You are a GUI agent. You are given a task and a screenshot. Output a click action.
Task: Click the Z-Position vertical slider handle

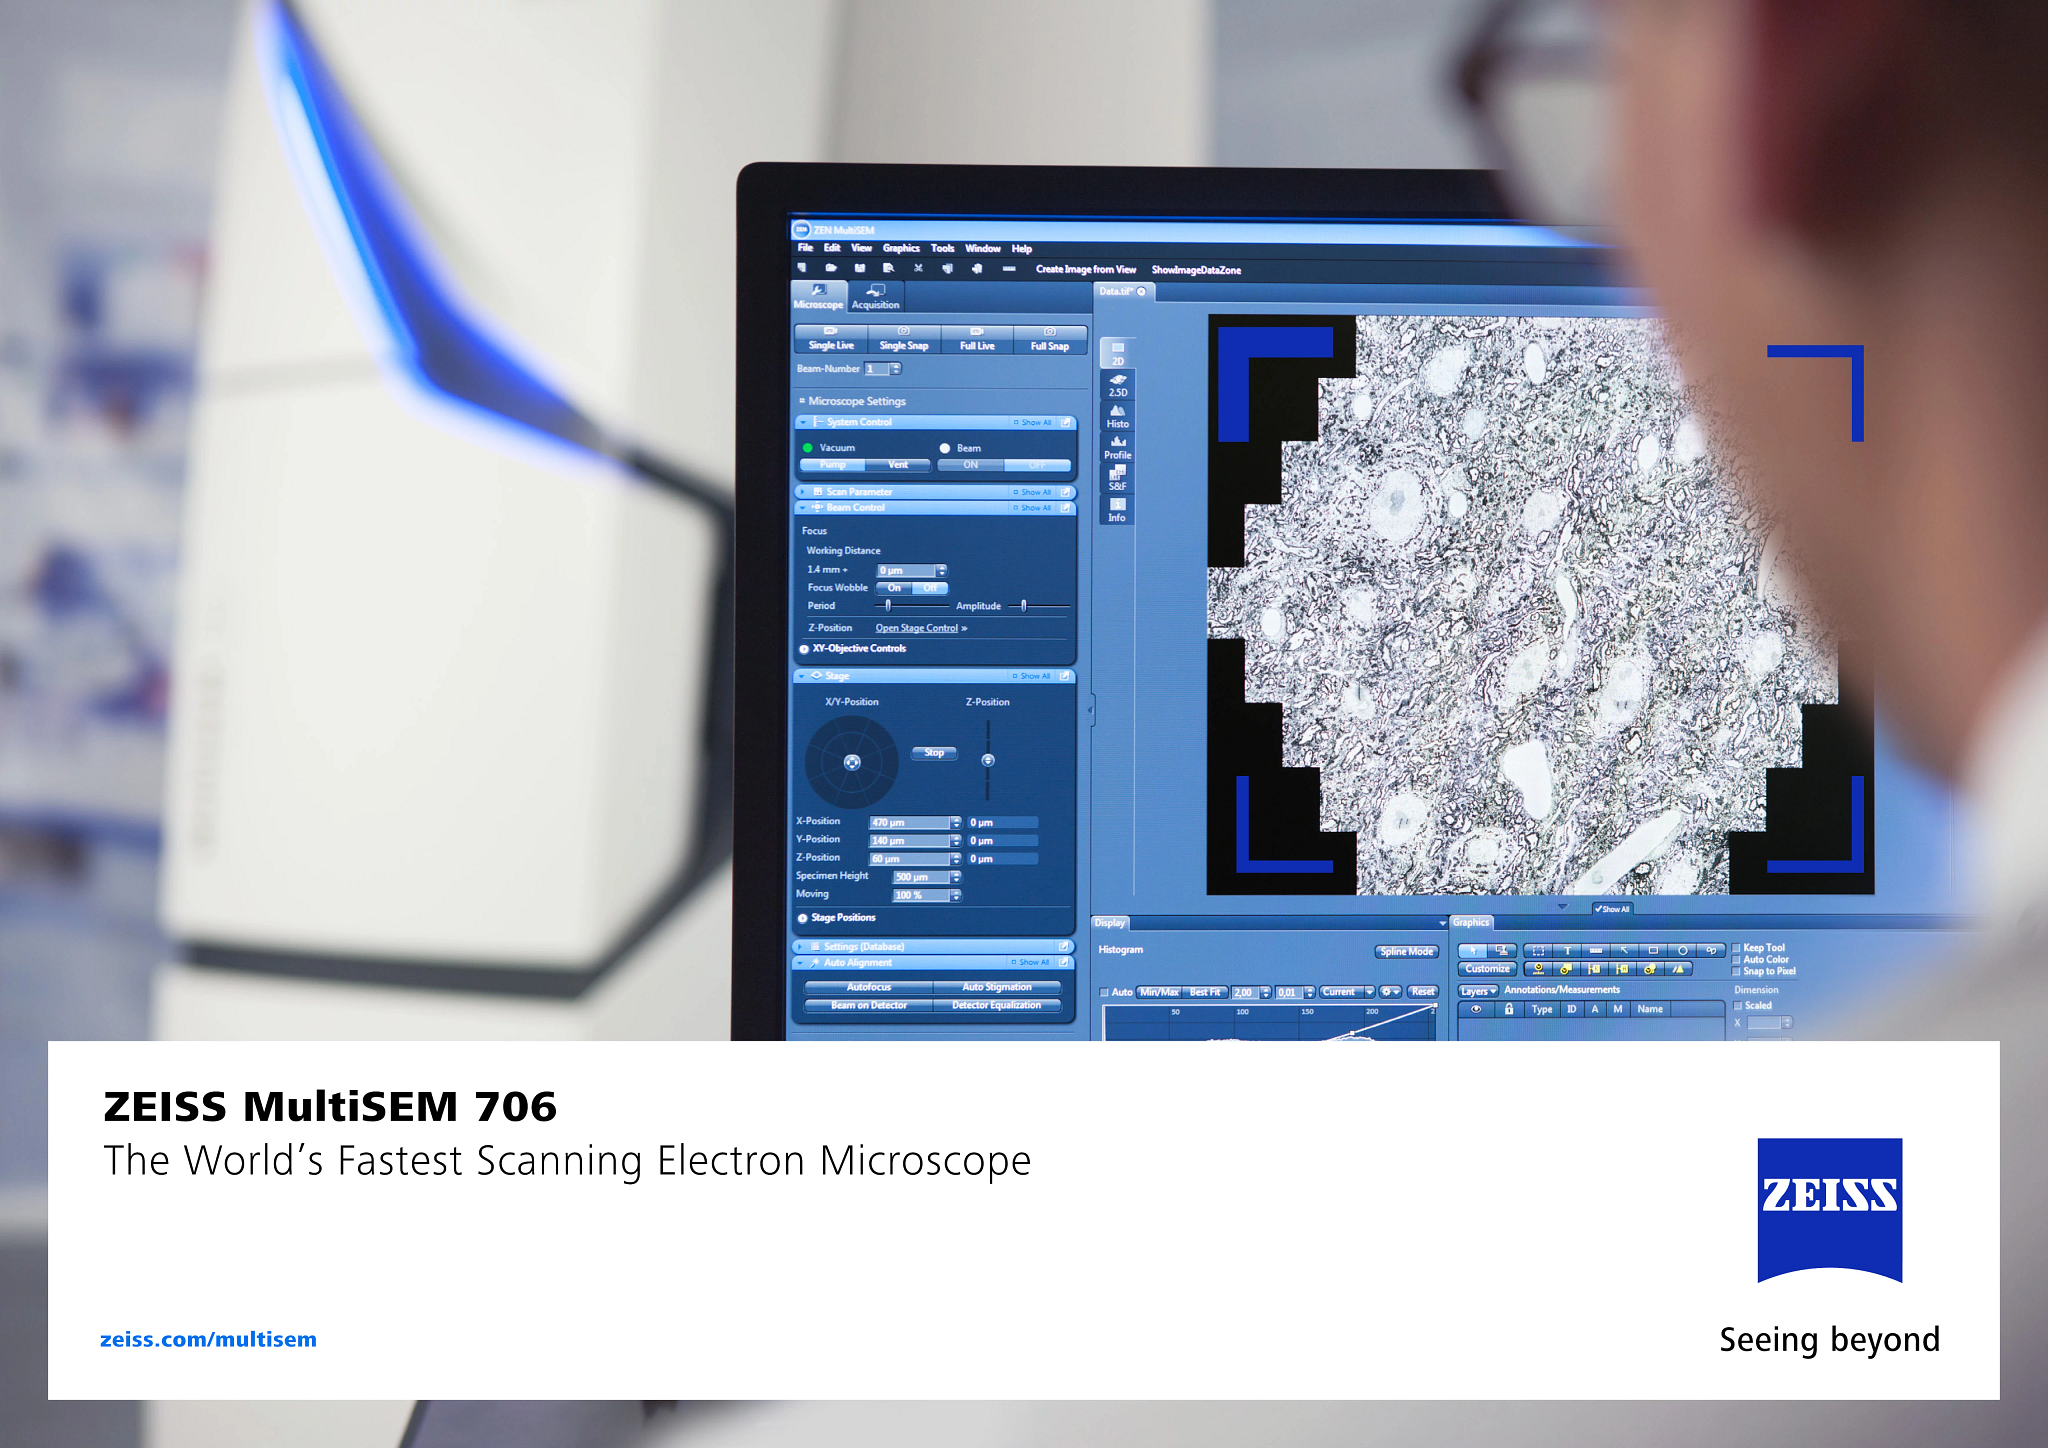point(988,761)
